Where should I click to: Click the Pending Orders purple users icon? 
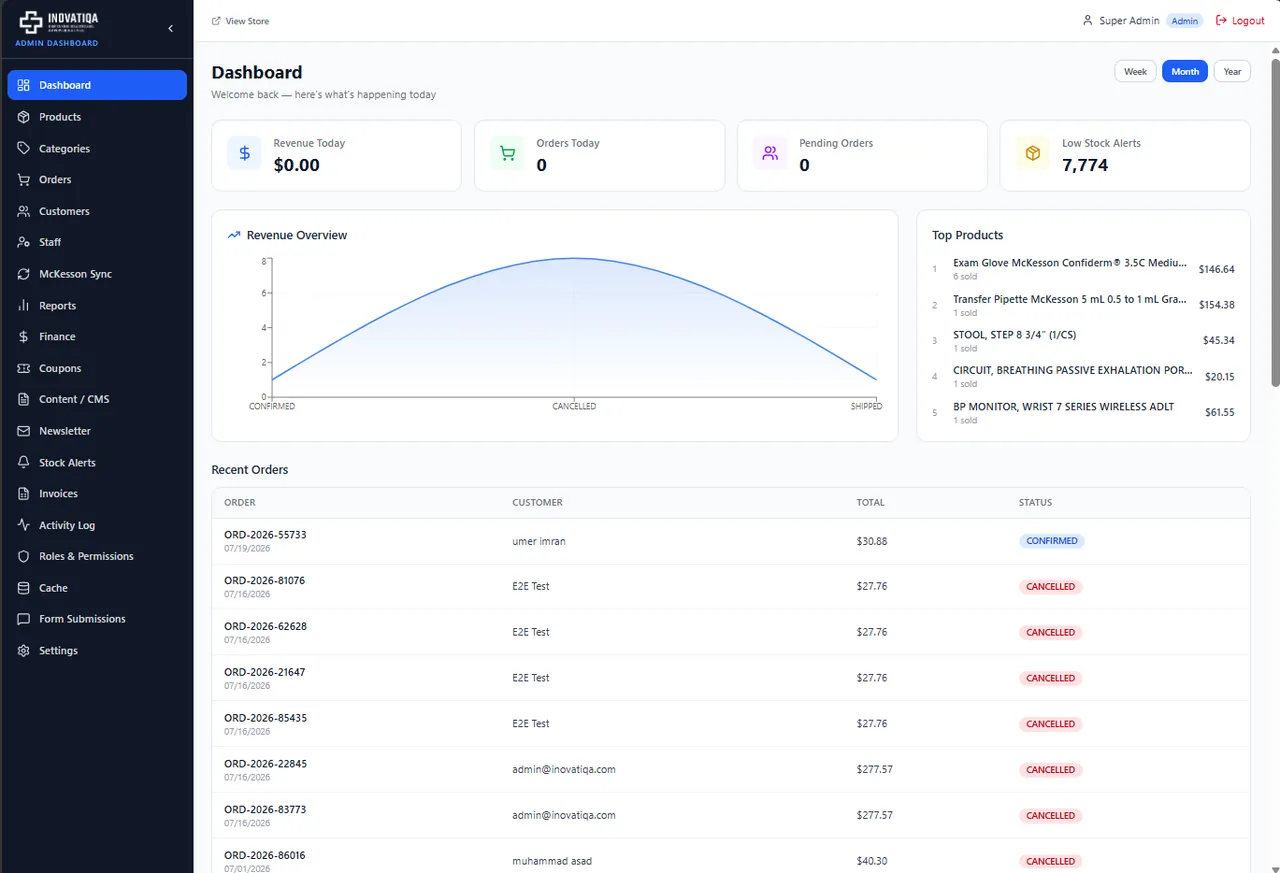tap(770, 154)
